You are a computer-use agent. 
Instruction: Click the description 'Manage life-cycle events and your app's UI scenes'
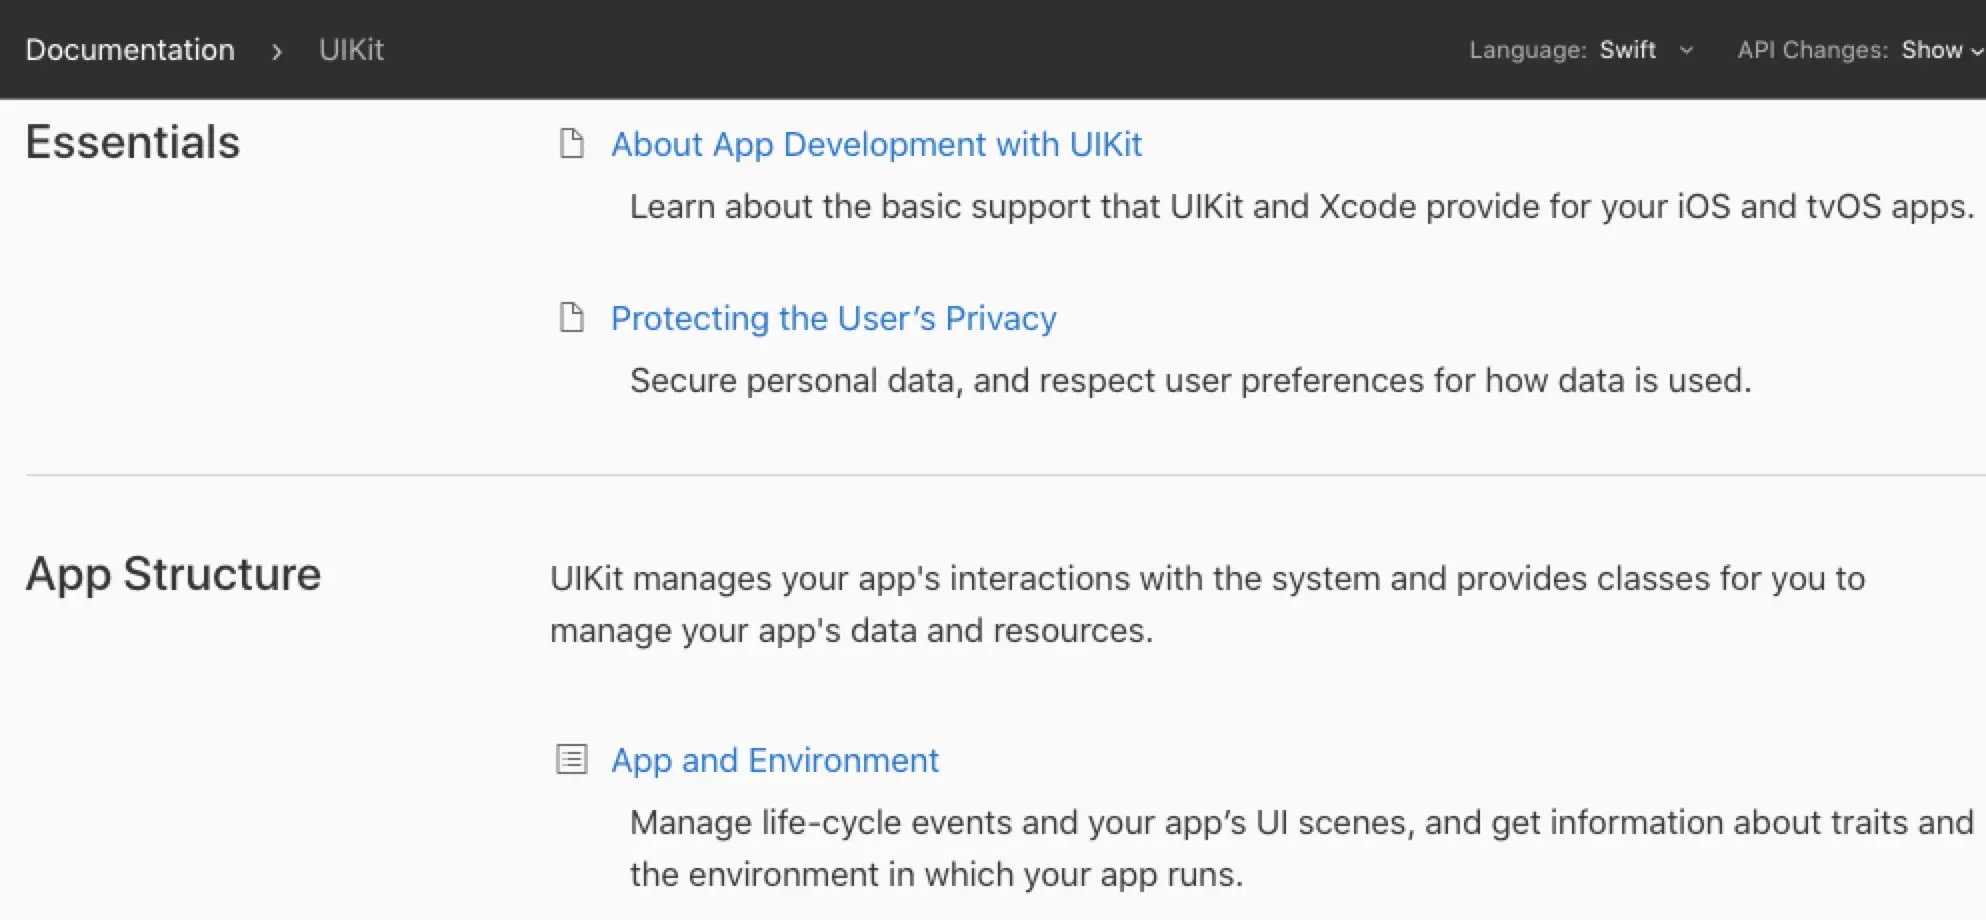point(1301,848)
